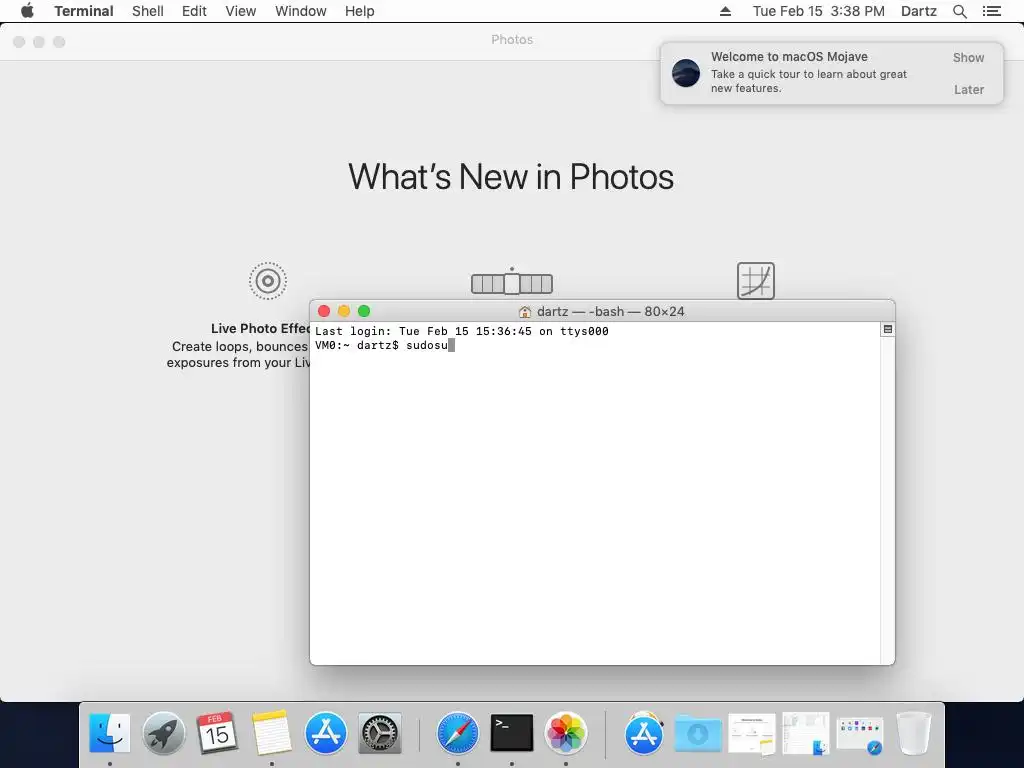Click the Terminal icon in the Dock
1024x768 pixels.
(511, 733)
